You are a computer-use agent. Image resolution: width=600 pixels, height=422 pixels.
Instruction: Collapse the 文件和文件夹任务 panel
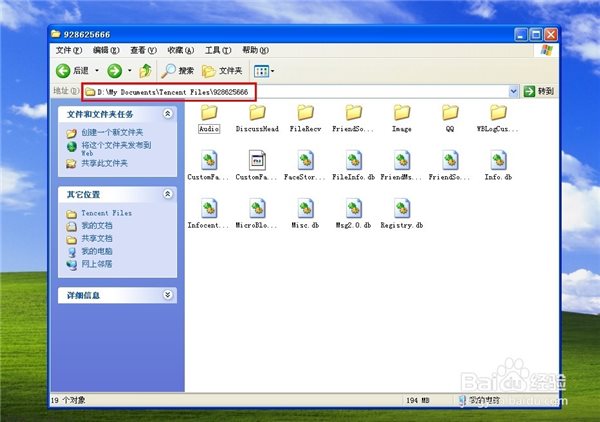[168, 114]
